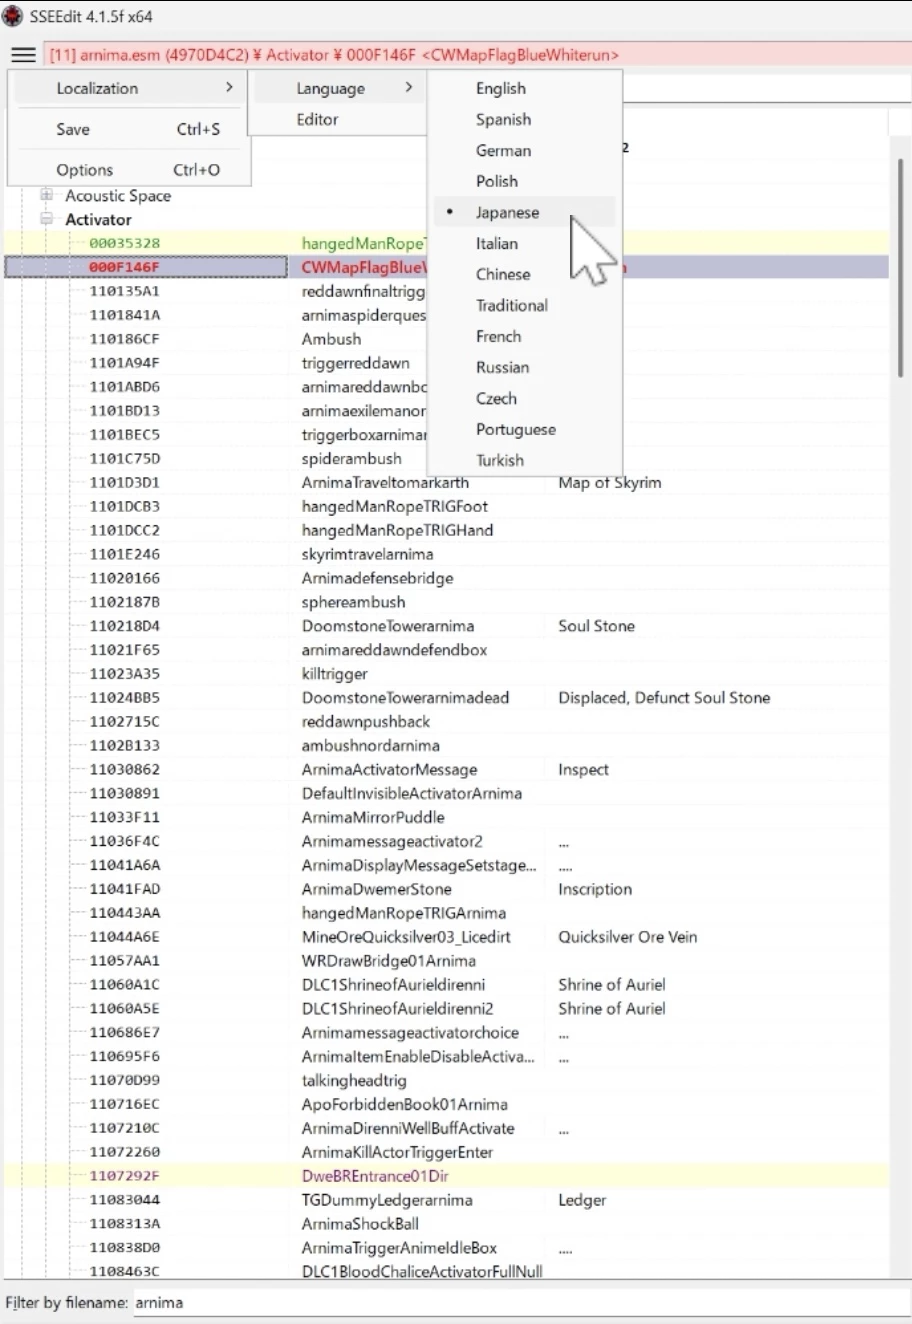This screenshot has width=912, height=1324.
Task: Choose Save from the menu
Action: point(128,129)
